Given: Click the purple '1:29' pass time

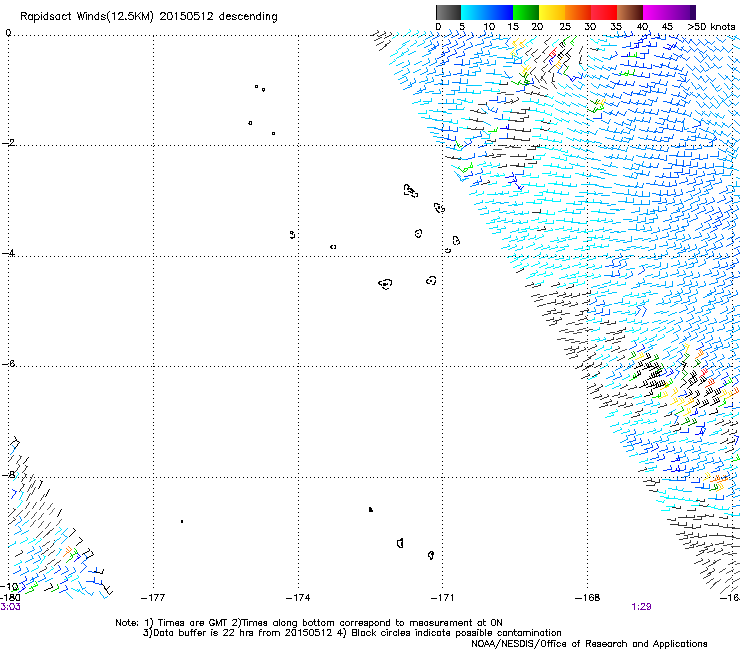Looking at the screenshot, I should (641, 607).
